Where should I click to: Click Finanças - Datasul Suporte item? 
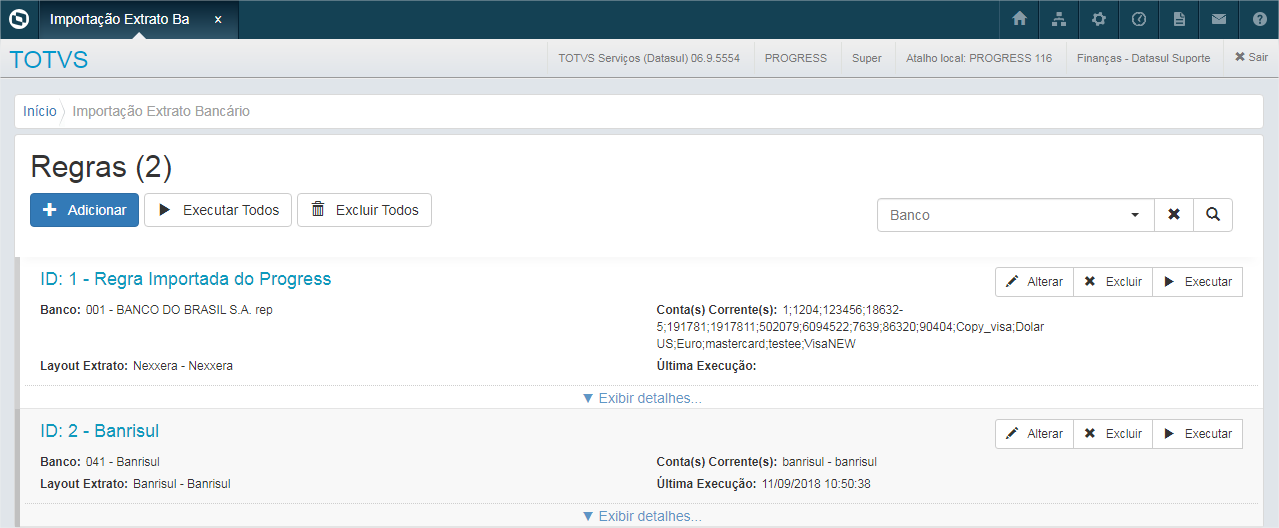[x=1143, y=58]
